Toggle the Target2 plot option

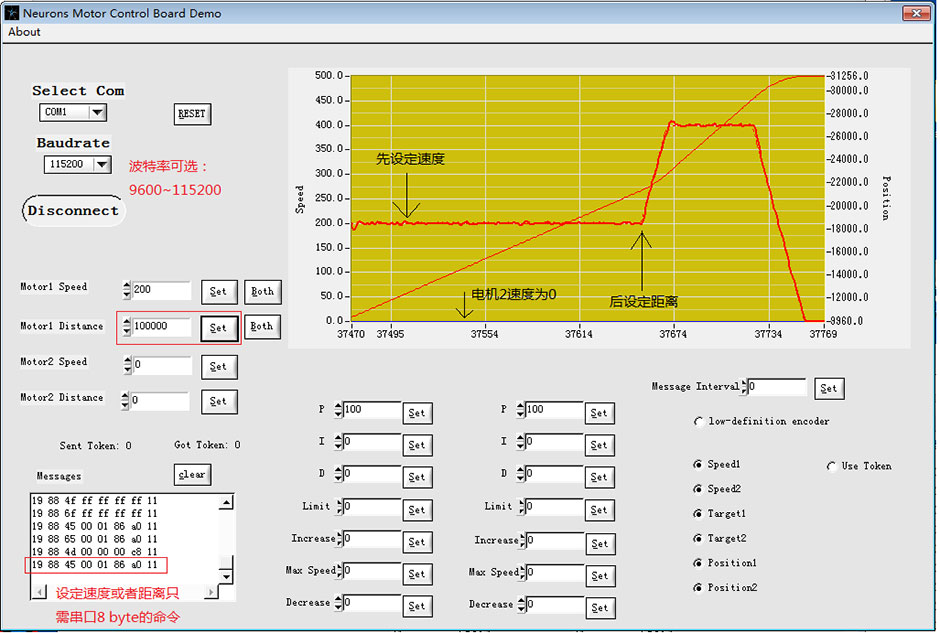tap(698, 538)
